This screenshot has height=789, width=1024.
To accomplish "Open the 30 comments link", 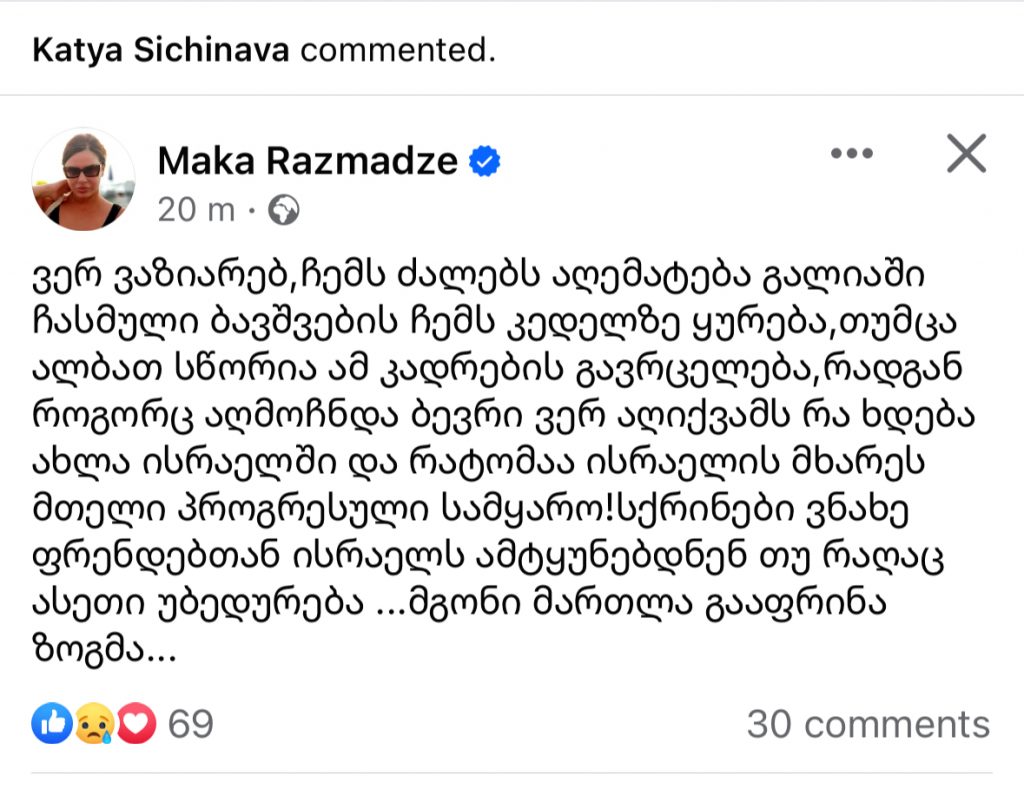I will [x=867, y=724].
